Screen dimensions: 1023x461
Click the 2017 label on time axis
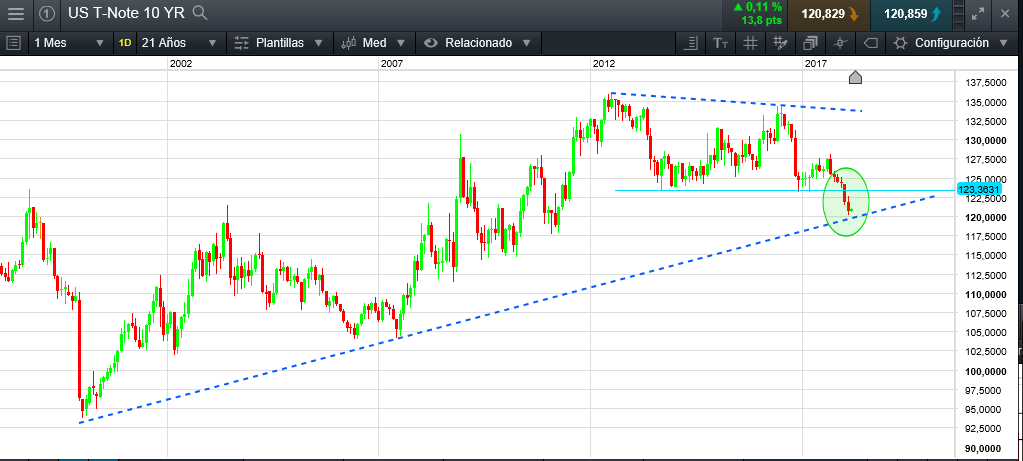[x=816, y=63]
